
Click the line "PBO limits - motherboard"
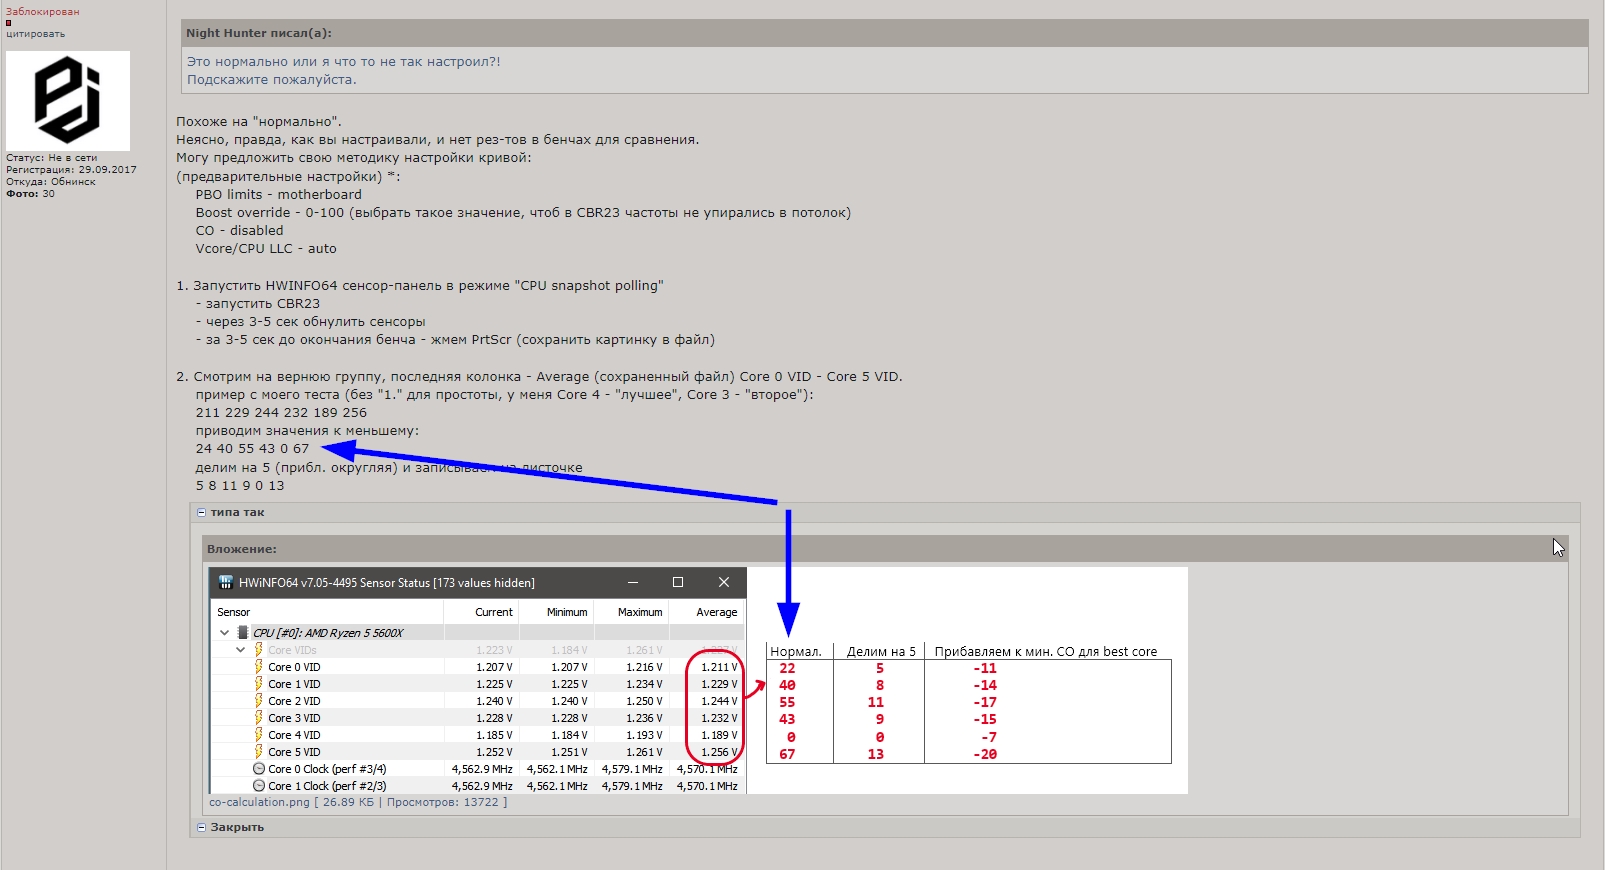pos(279,194)
